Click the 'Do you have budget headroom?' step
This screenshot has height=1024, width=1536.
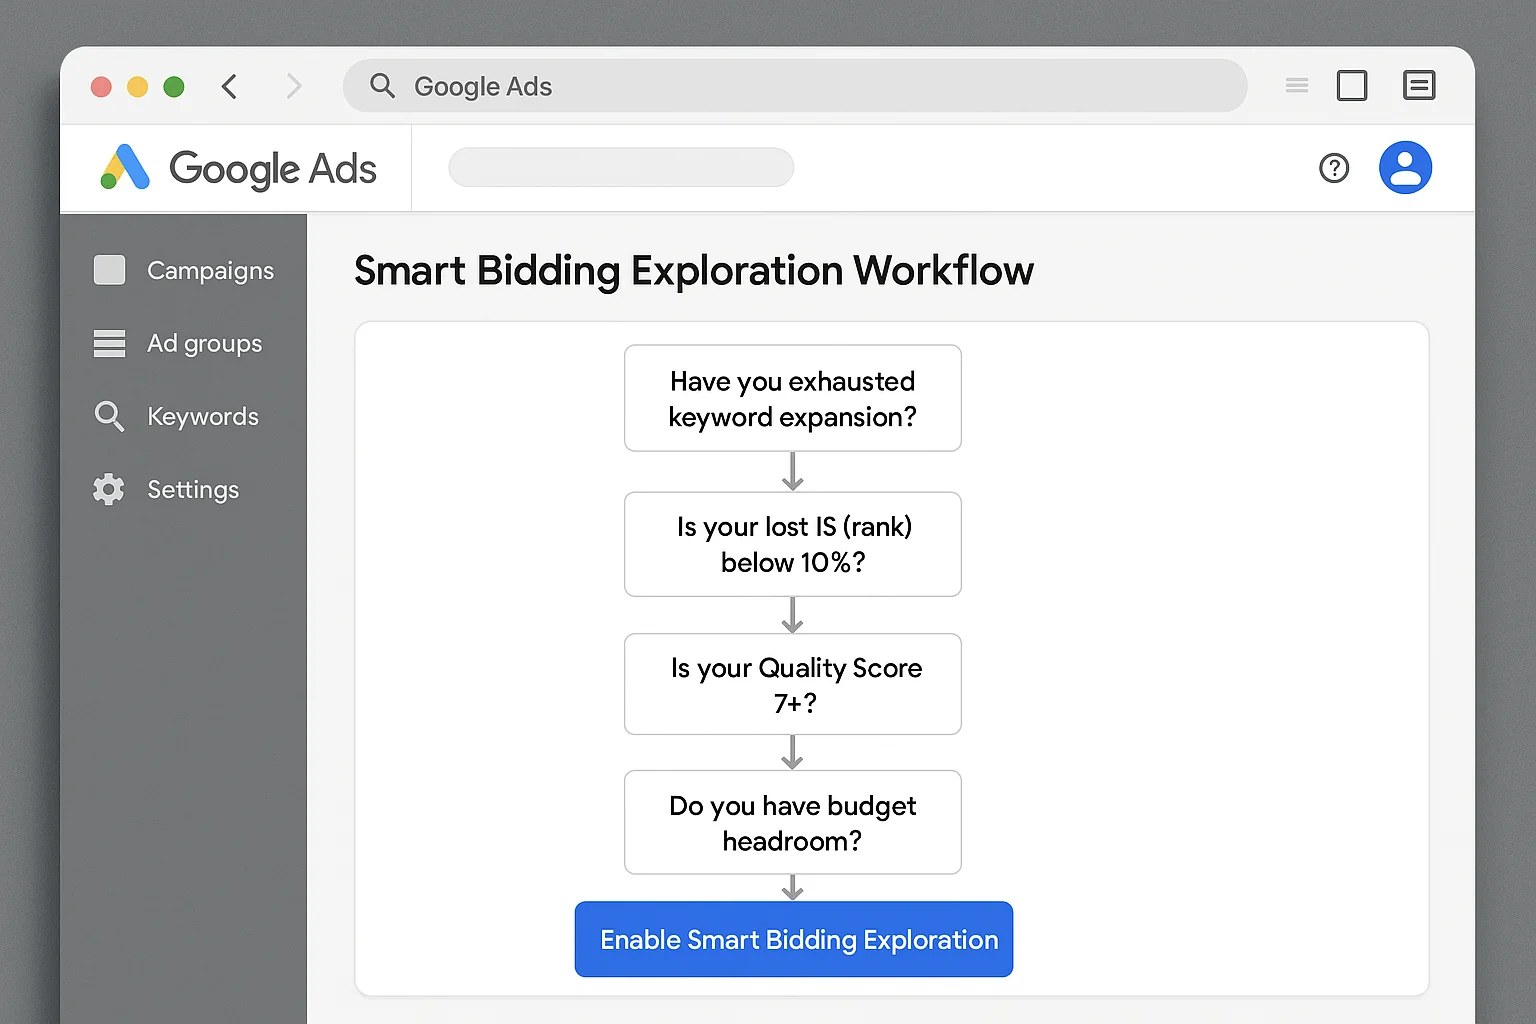click(x=792, y=822)
